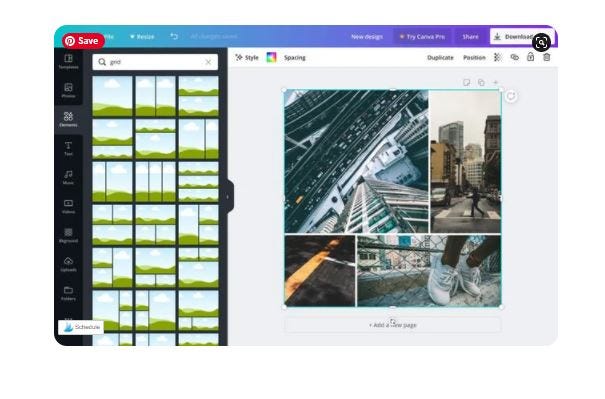This screenshot has width=605, height=399.
Task: Open the Style option in toolbar
Action: coord(247,57)
